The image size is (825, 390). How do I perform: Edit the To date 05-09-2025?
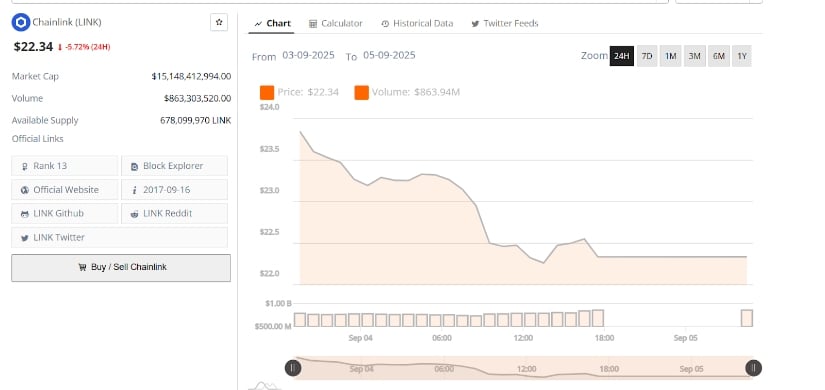click(x=389, y=55)
